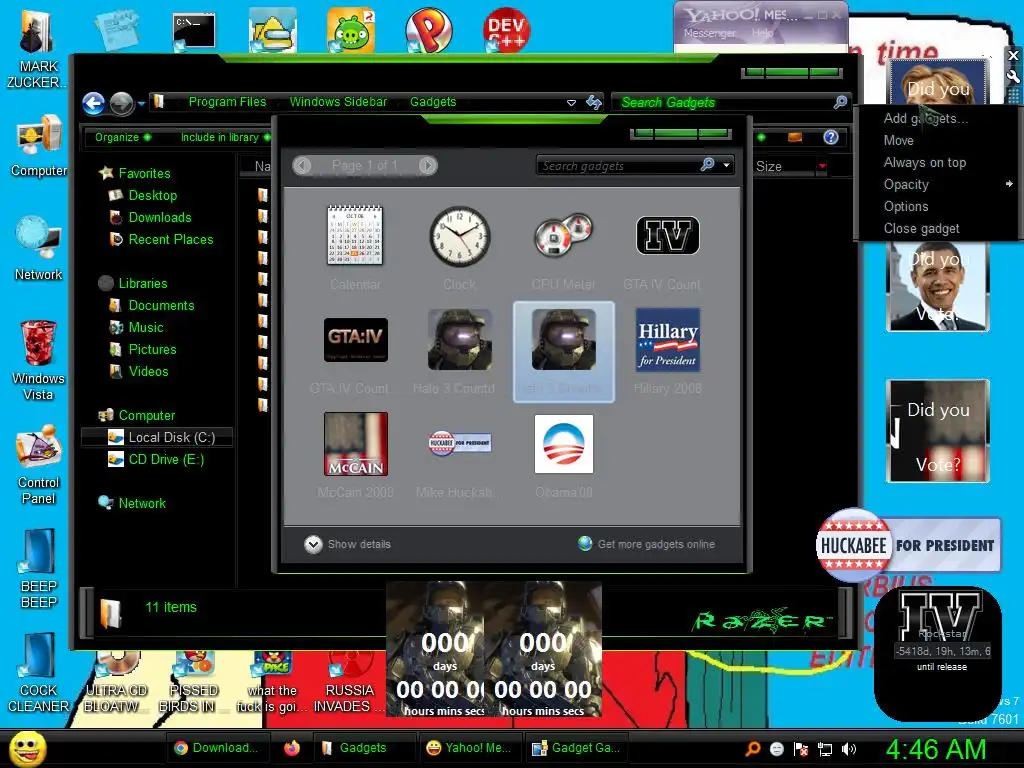Click the smiley Start button
The width and height of the screenshot is (1024, 768).
tap(27, 749)
